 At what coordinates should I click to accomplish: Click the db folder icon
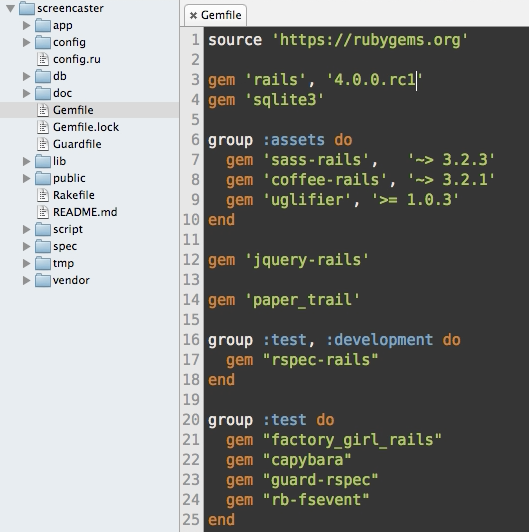[x=43, y=76]
